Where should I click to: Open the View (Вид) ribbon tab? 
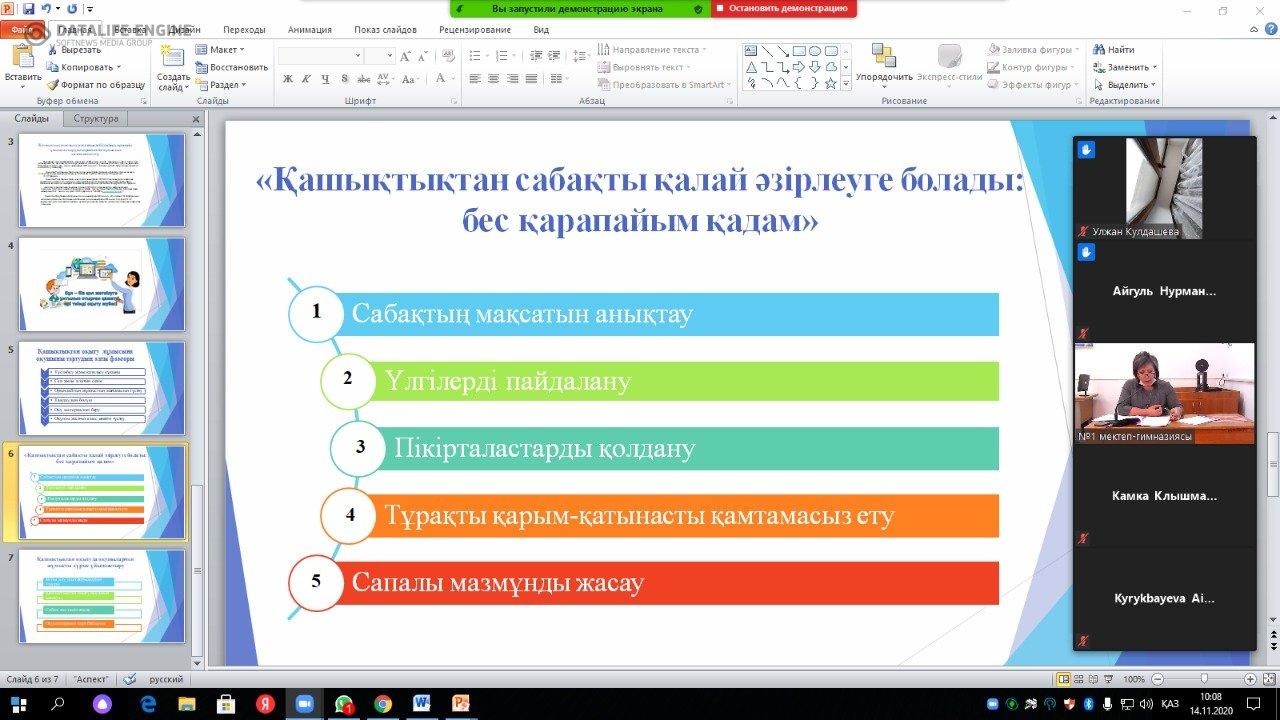pyautogui.click(x=541, y=30)
